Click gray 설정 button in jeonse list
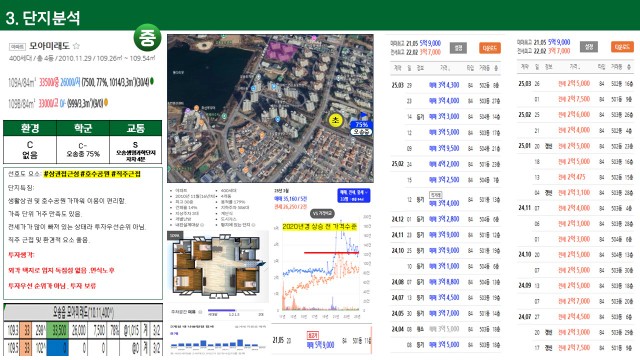640x360 pixels. tap(589, 47)
